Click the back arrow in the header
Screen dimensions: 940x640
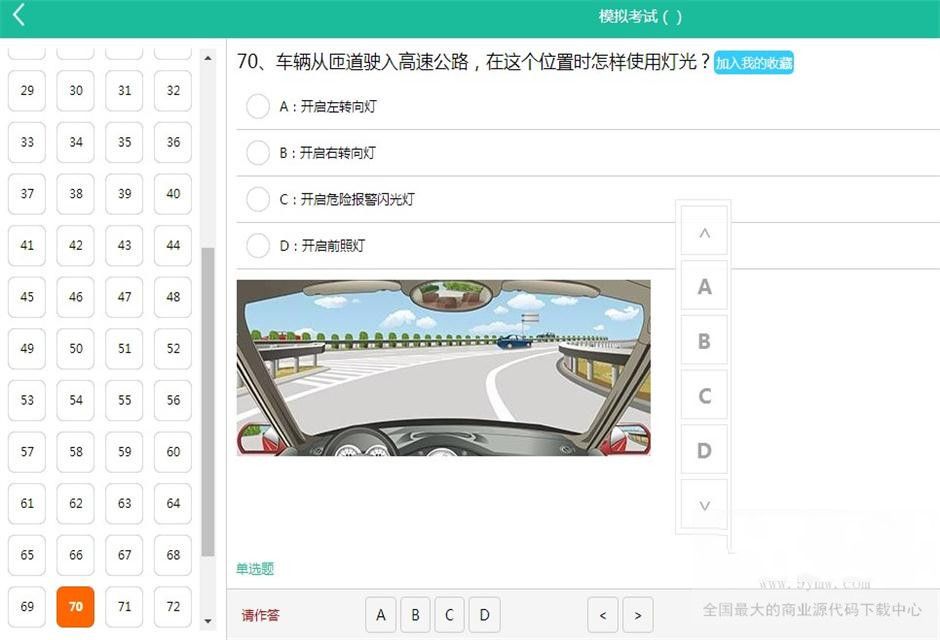point(19,15)
